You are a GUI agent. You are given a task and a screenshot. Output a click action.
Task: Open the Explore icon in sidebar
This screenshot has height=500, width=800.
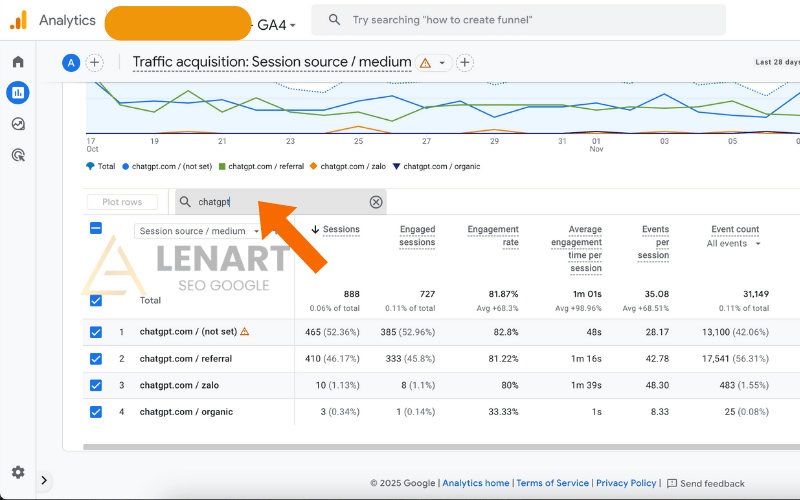pos(17,124)
